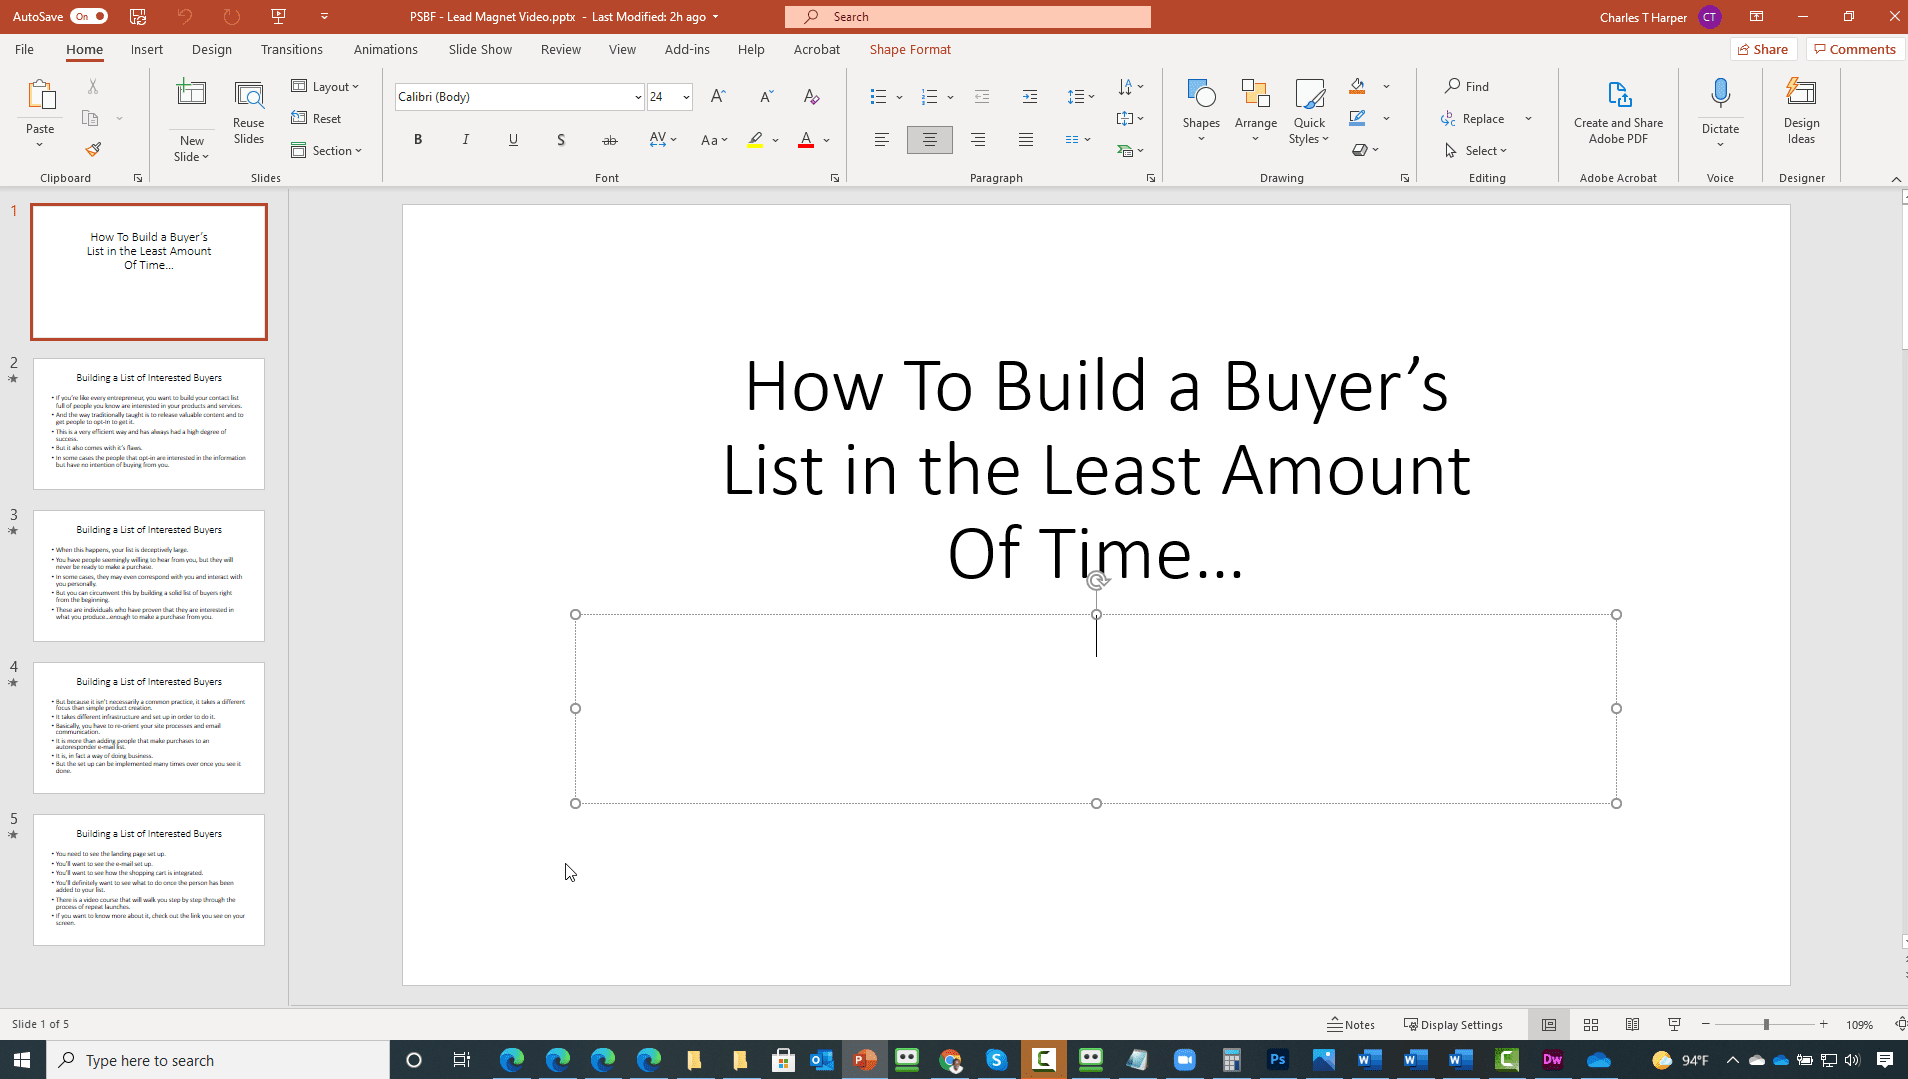Open font name dropdown
The height and width of the screenshot is (1079, 1908).
(637, 97)
